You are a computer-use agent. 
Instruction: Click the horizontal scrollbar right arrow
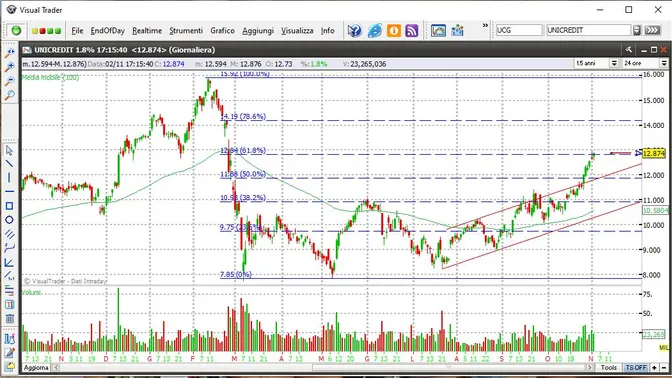click(590, 368)
